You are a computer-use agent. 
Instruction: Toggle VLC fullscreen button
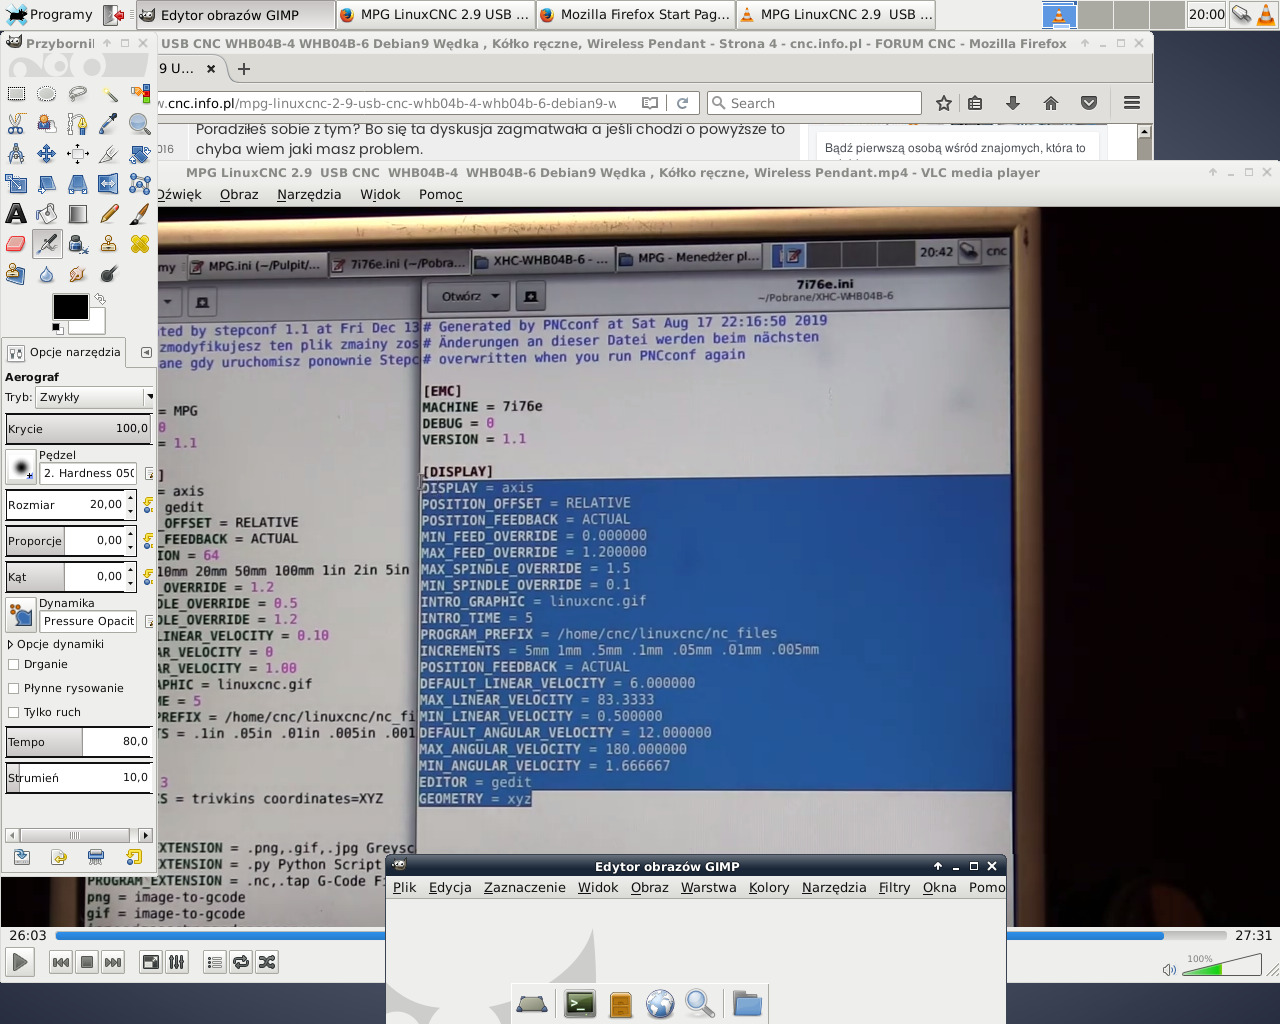pyautogui.click(x=151, y=962)
